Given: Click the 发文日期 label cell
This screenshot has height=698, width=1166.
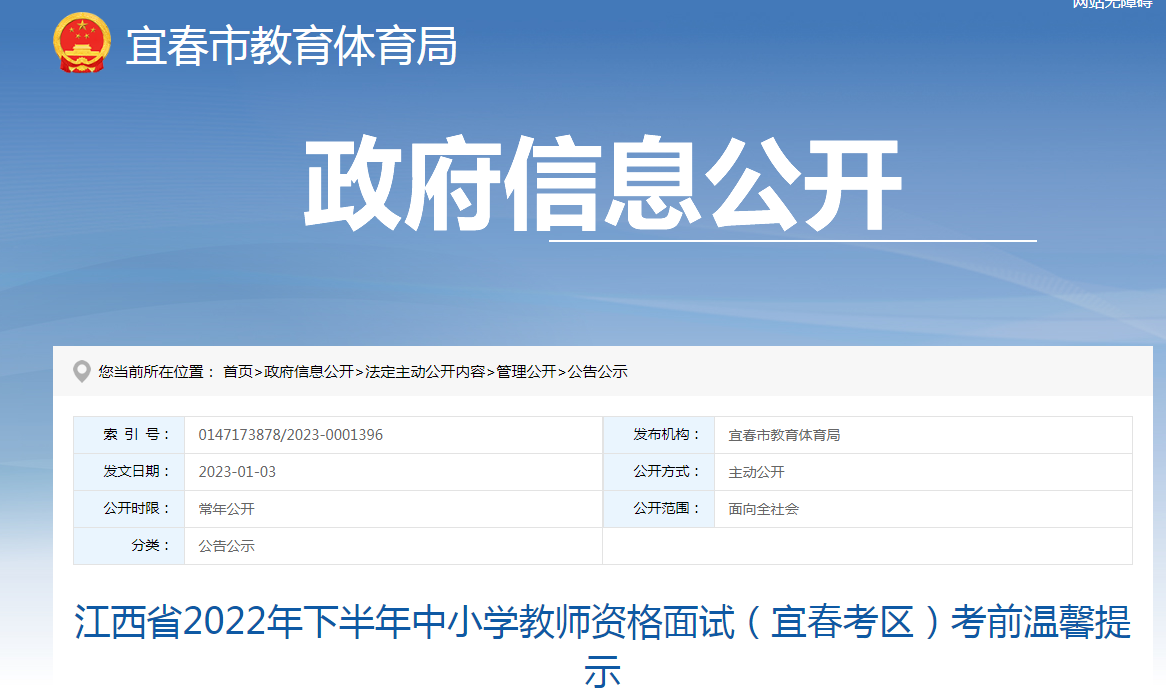Looking at the screenshot, I should click(x=129, y=472).
